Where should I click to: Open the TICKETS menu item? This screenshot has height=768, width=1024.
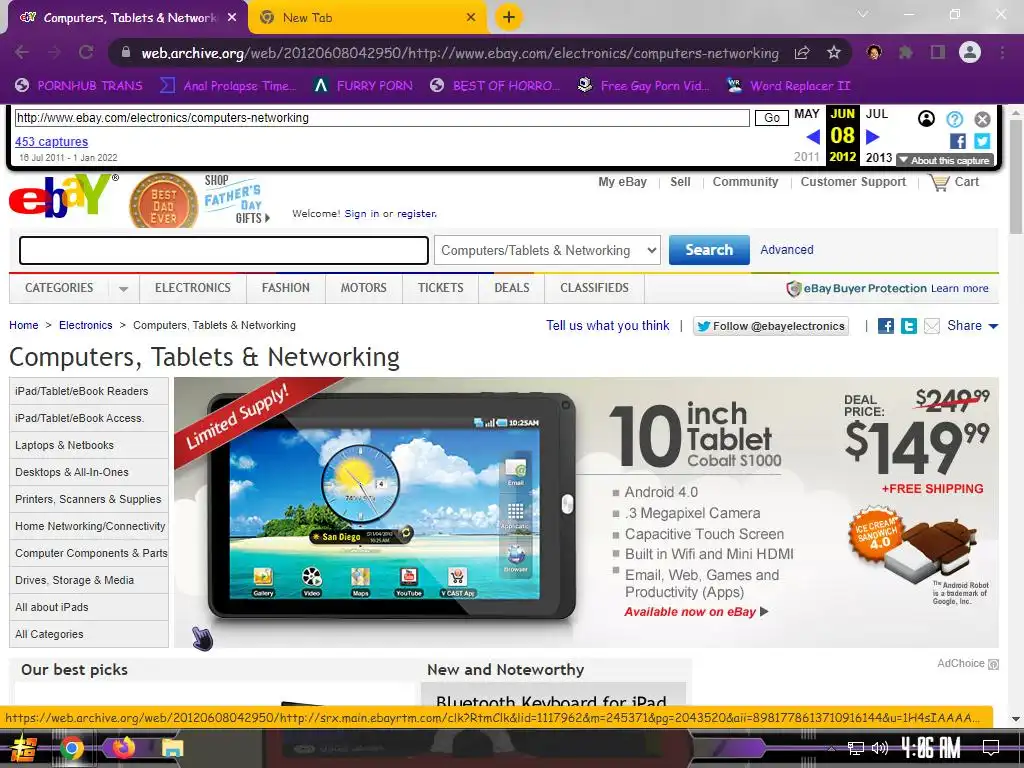pyautogui.click(x=440, y=288)
